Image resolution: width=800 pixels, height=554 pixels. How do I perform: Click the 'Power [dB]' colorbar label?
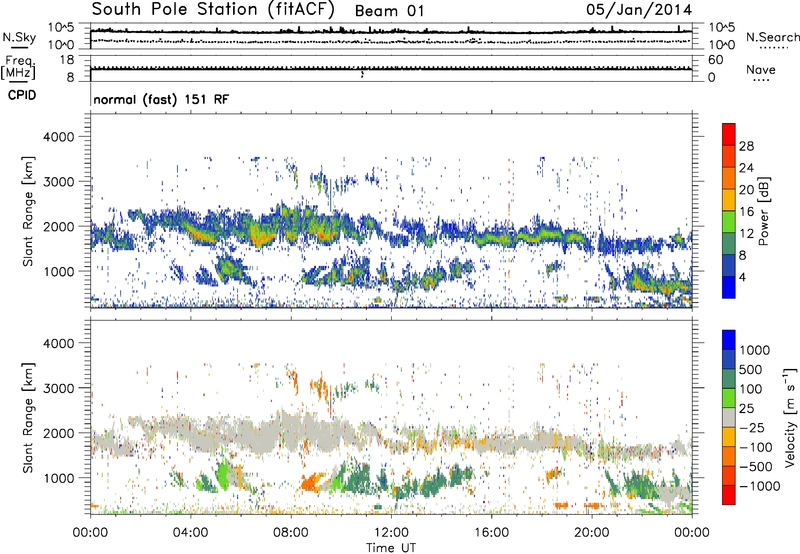763,211
